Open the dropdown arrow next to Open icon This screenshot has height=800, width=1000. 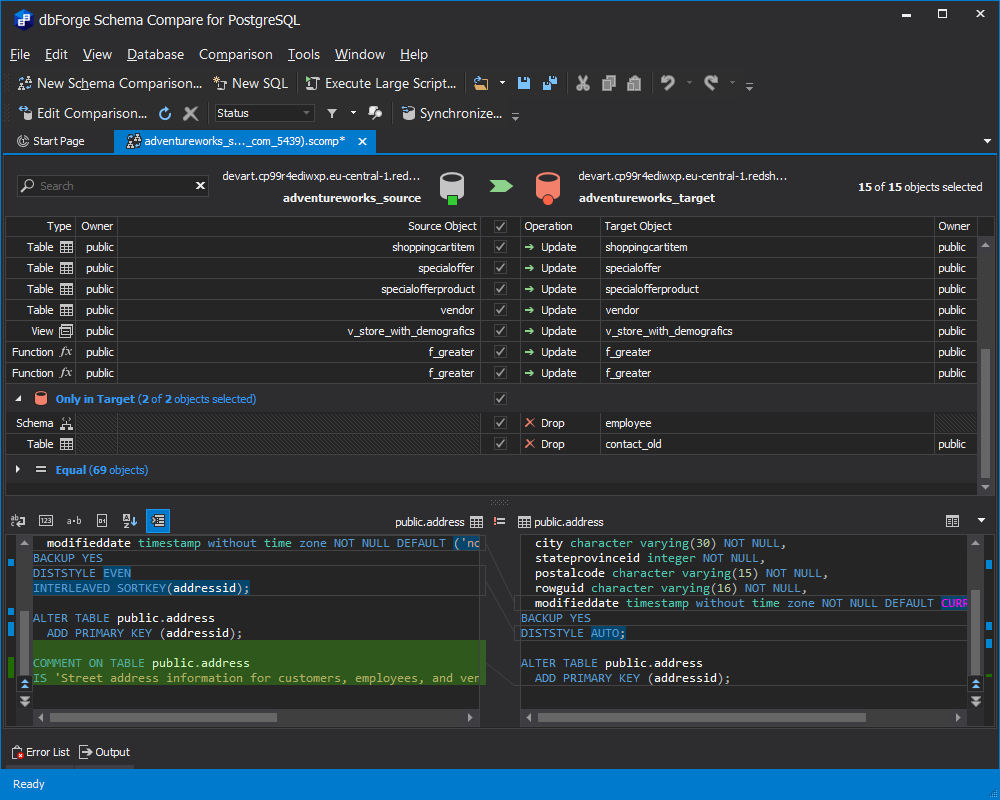[502, 83]
